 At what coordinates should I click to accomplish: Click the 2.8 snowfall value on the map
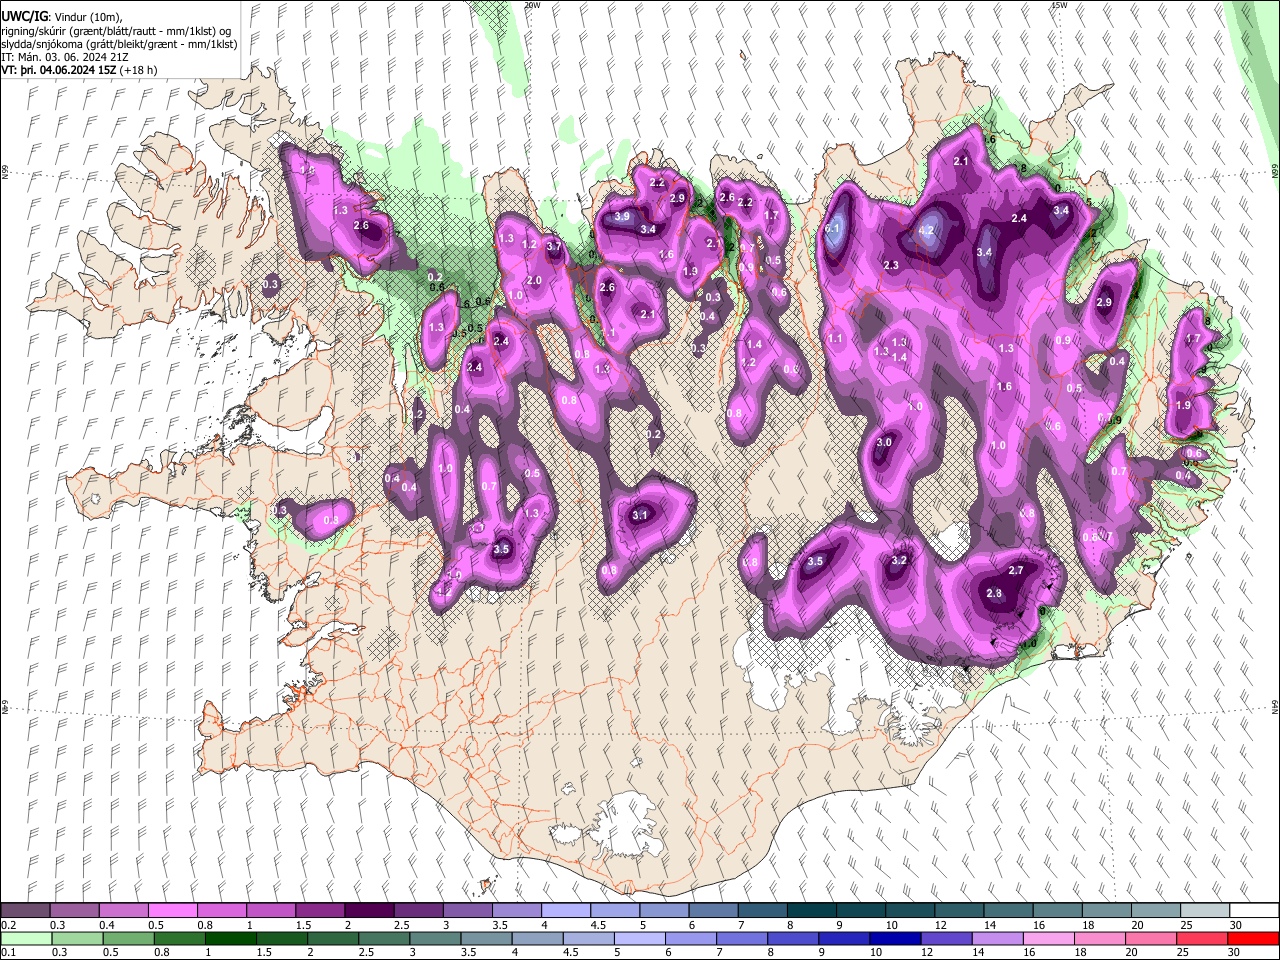[994, 593]
